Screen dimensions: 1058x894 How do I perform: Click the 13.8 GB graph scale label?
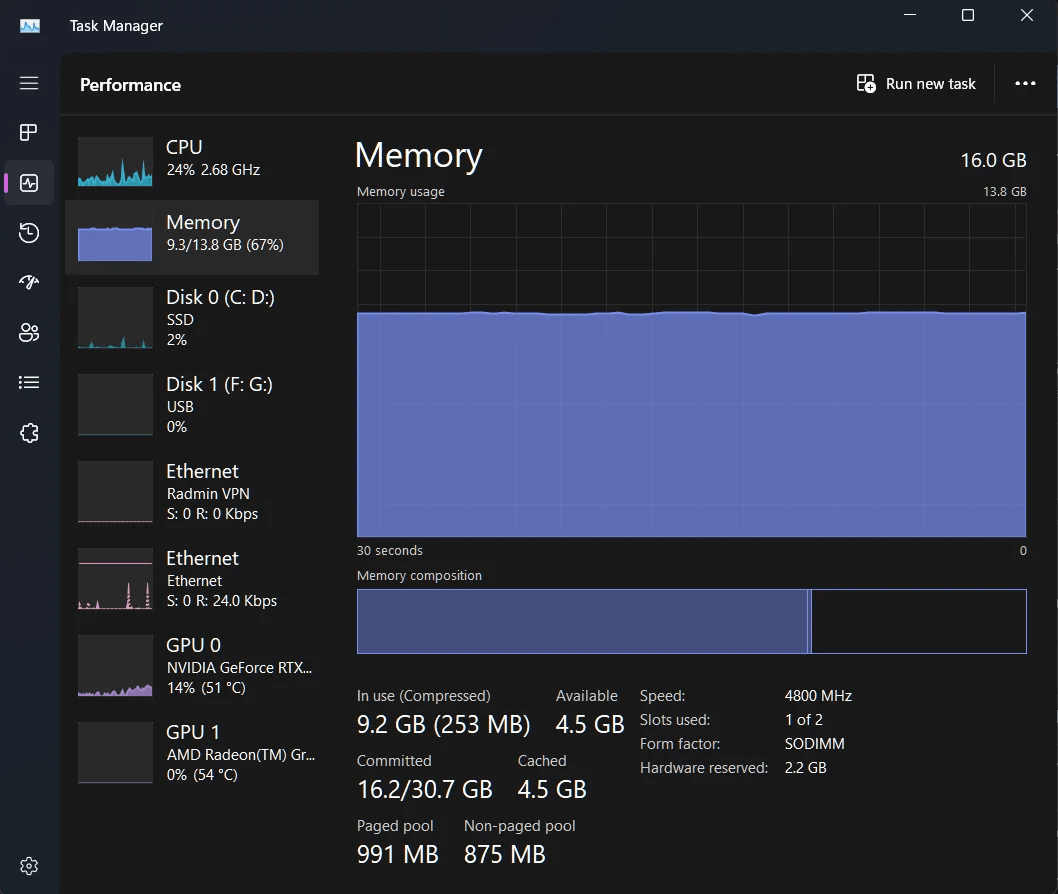coord(1004,192)
